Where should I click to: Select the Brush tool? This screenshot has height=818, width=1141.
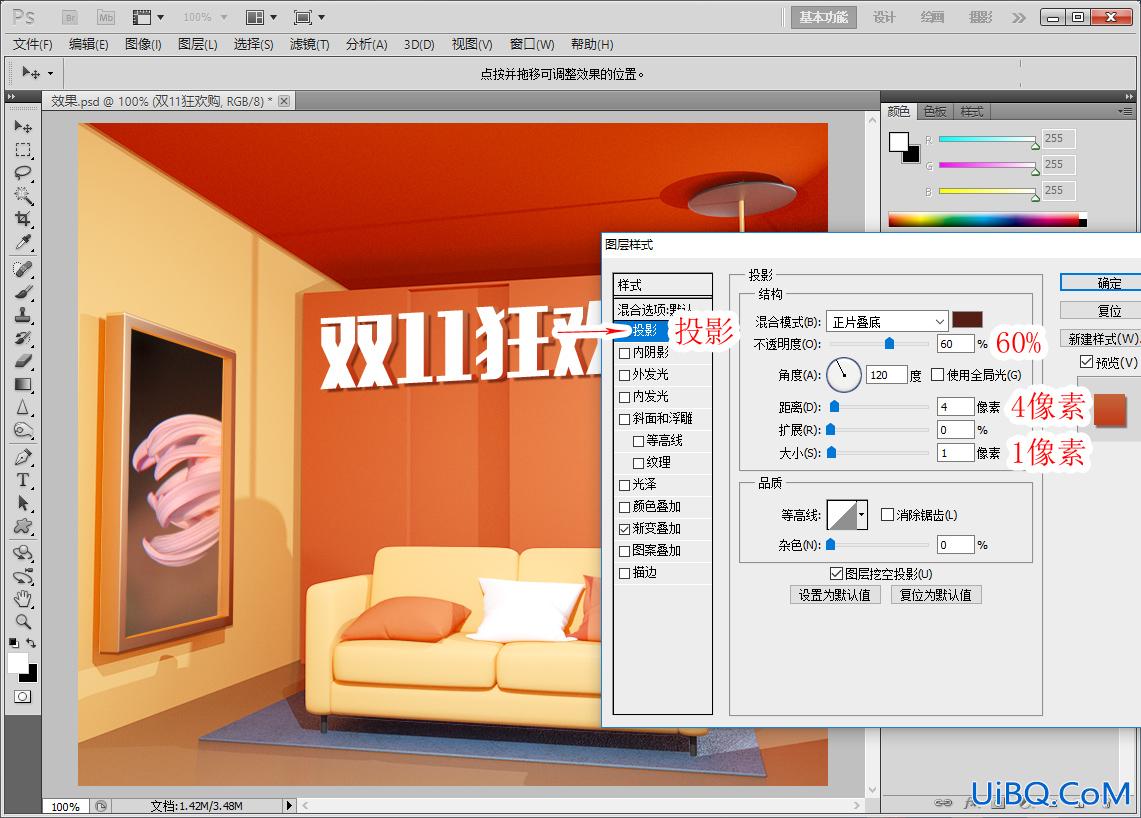click(23, 293)
